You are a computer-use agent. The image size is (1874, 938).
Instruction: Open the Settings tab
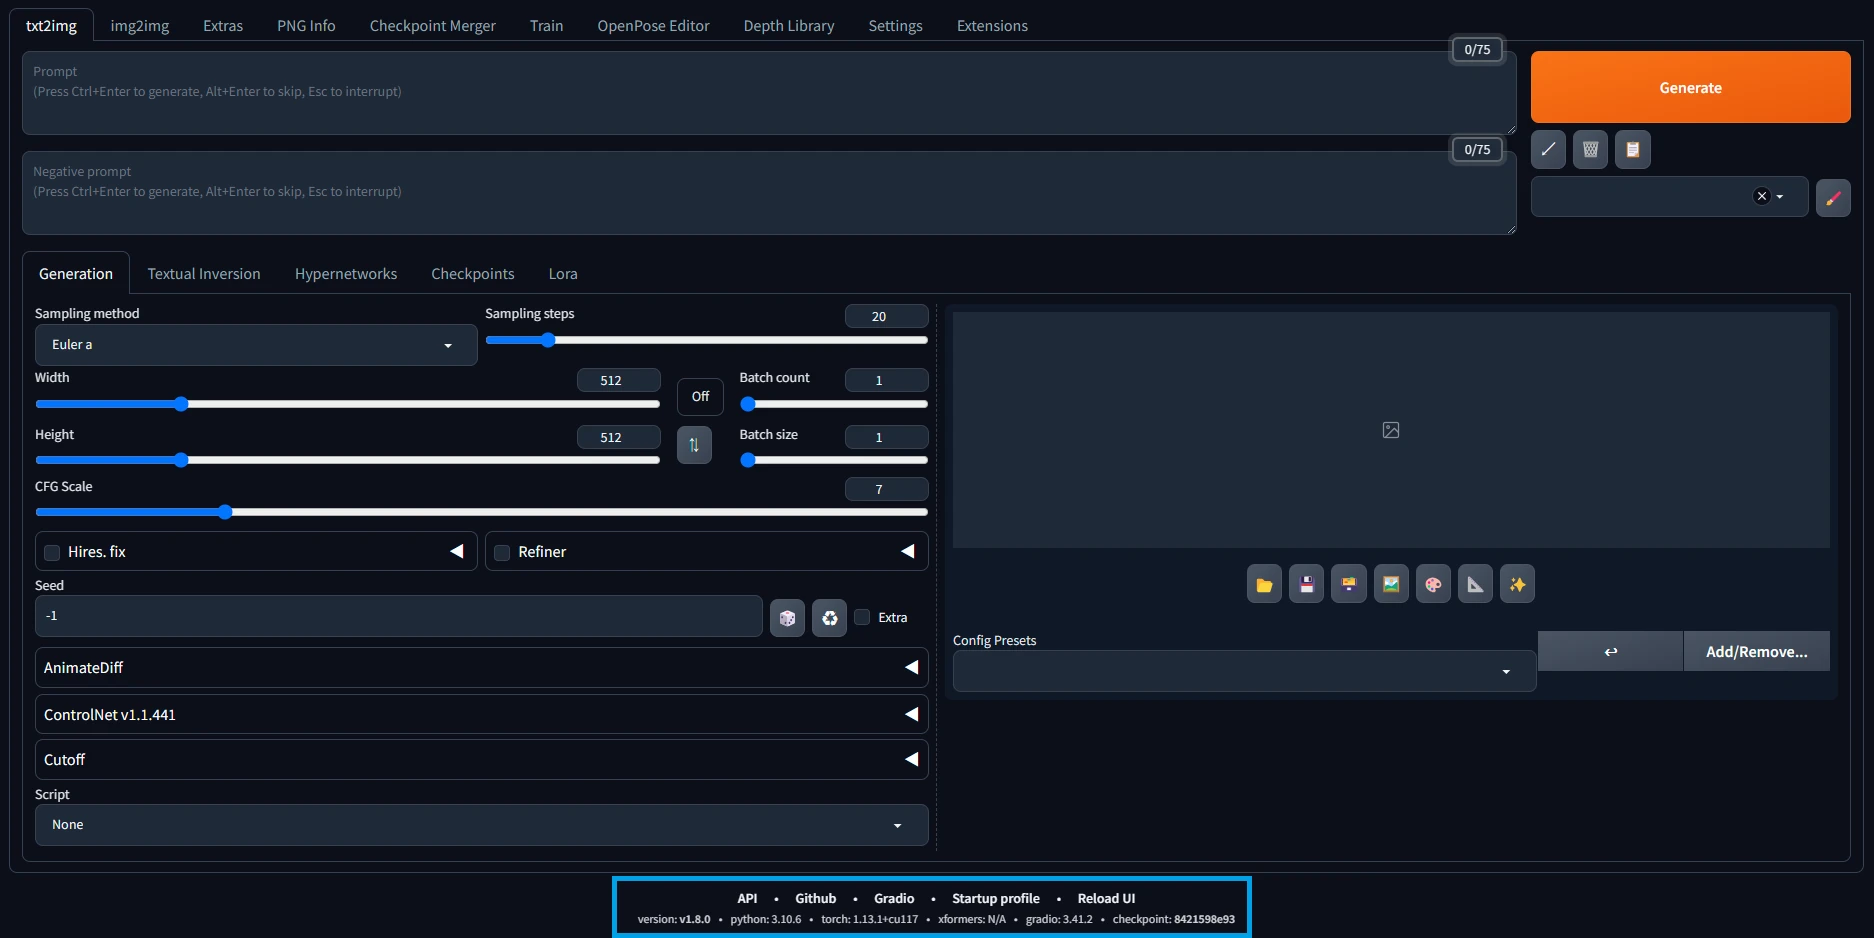895,26
